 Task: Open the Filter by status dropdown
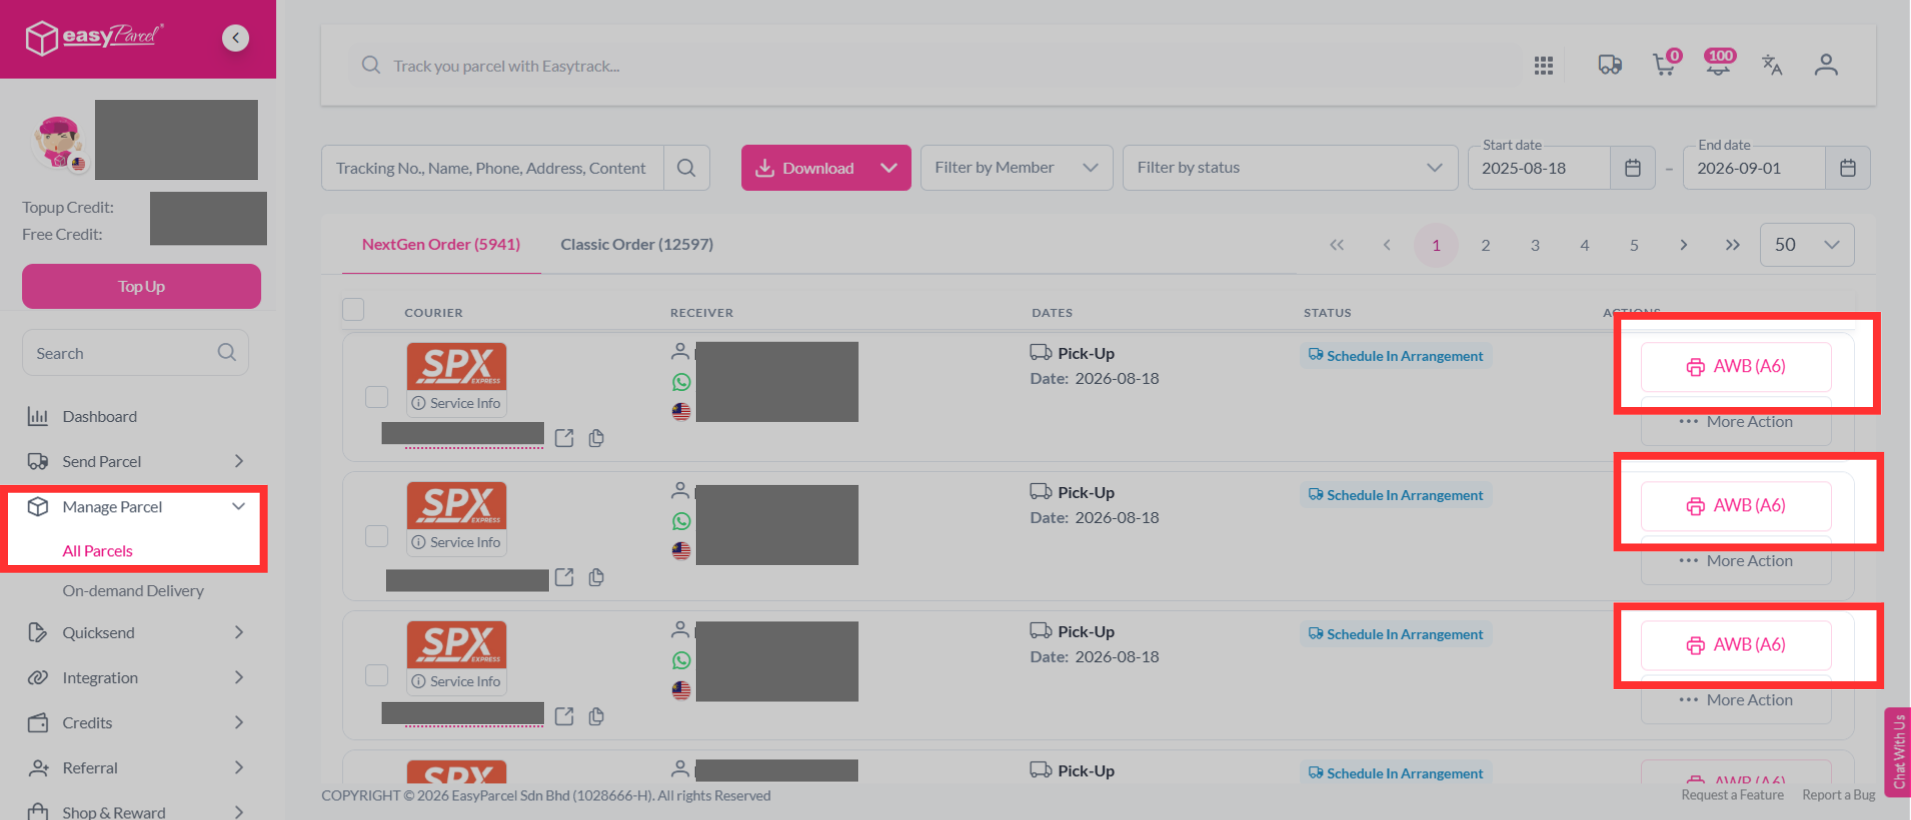pos(1290,168)
